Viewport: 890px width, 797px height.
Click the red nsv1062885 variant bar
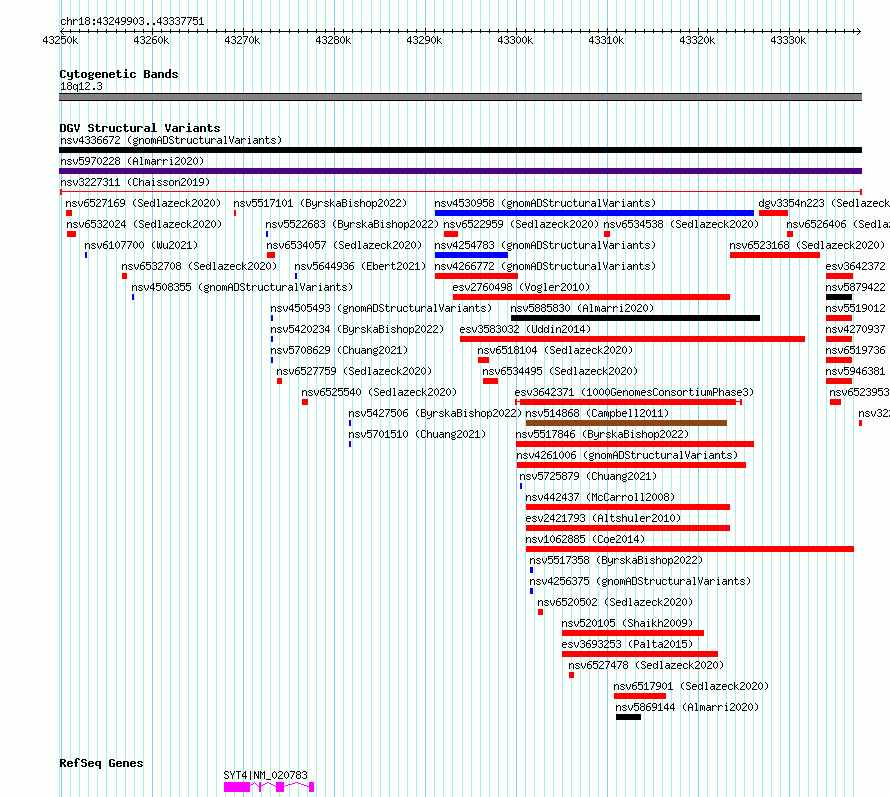click(x=690, y=549)
